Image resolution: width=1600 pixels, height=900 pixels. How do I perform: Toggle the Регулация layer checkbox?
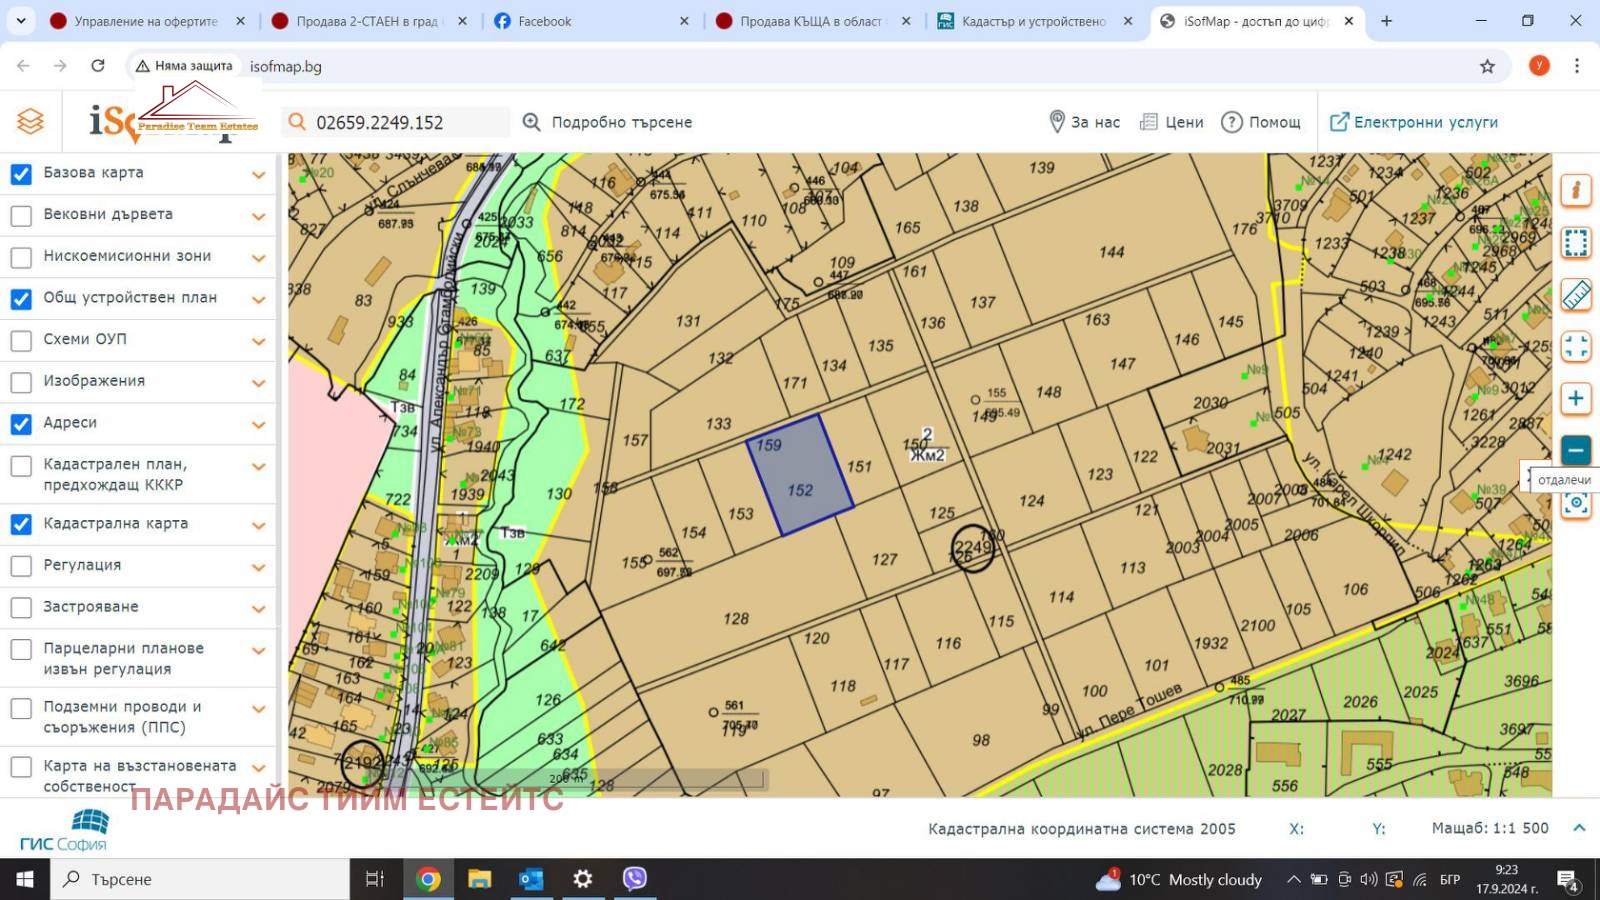(21, 566)
